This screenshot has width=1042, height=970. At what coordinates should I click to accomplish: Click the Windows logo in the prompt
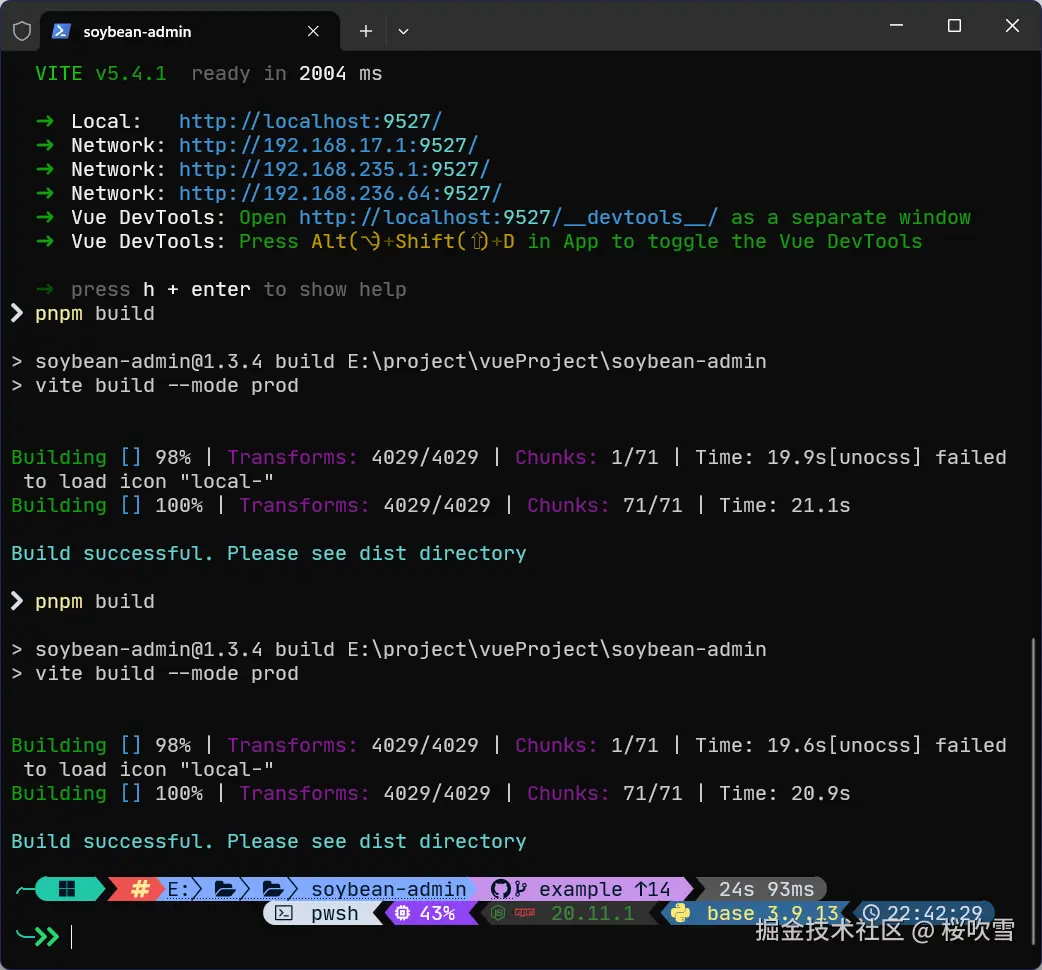click(67, 889)
